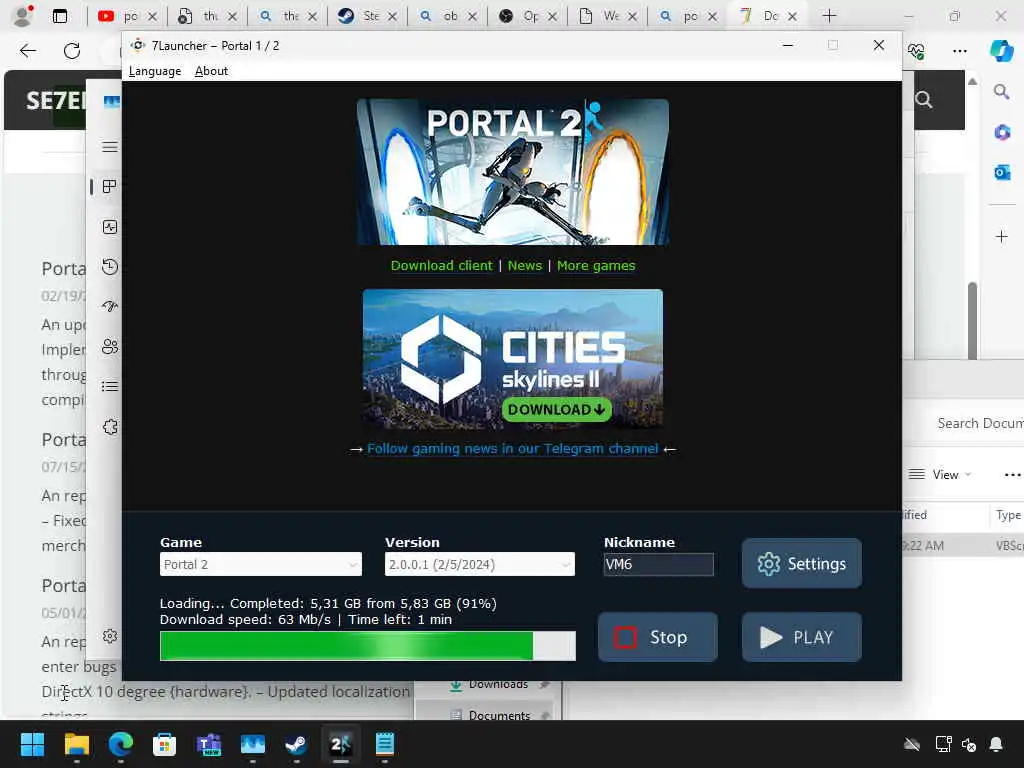Click the hamburger menu in background window
This screenshot has width=1024, height=768.
[x=110, y=147]
